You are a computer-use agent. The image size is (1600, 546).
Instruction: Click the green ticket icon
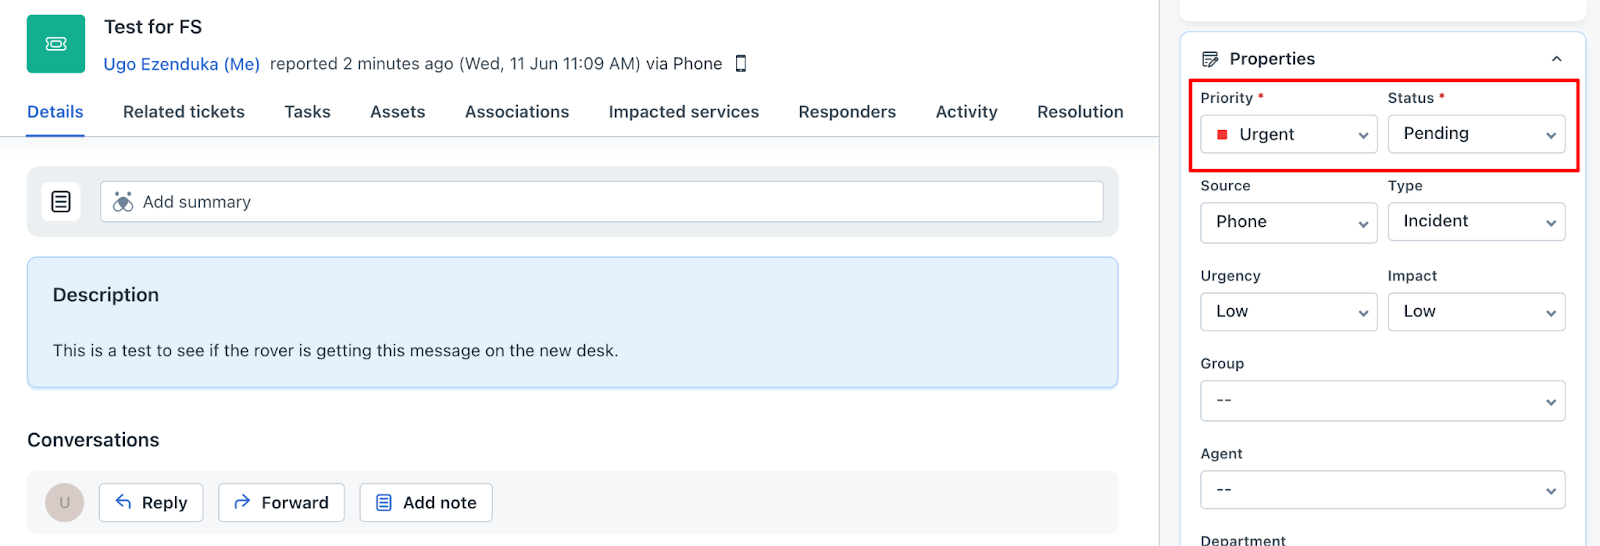pyautogui.click(x=56, y=44)
